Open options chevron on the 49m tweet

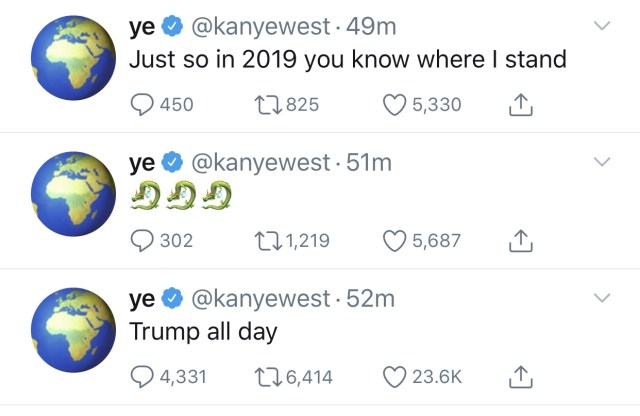click(601, 26)
